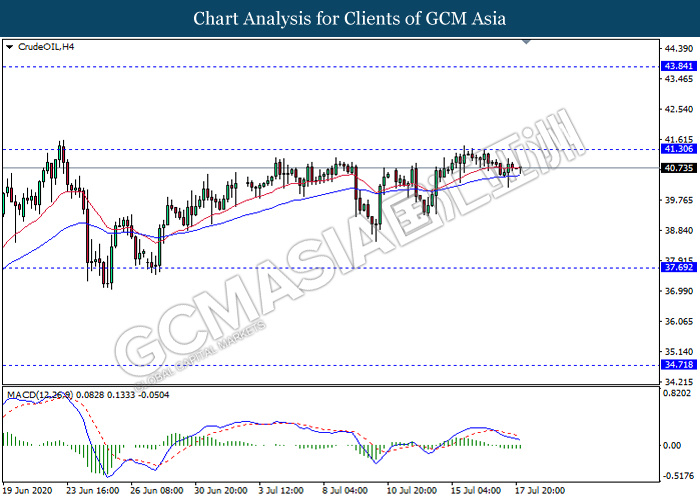The height and width of the screenshot is (500, 700).
Task: Click the 36.990 price axis value
Action: click(679, 291)
